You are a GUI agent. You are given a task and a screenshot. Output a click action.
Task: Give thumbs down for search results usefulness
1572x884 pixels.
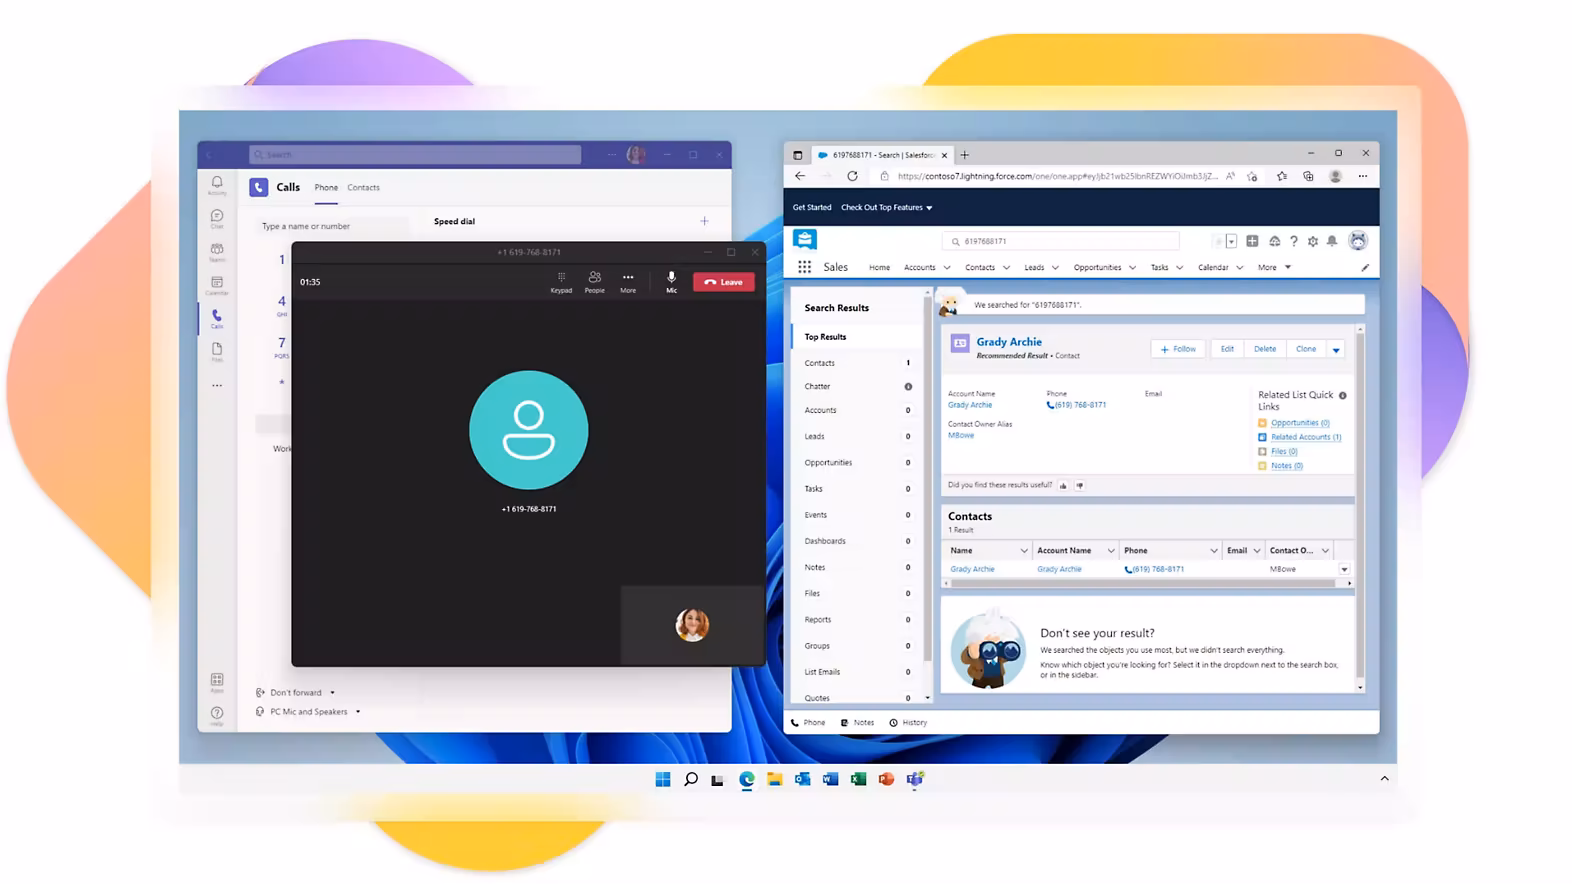point(1079,485)
